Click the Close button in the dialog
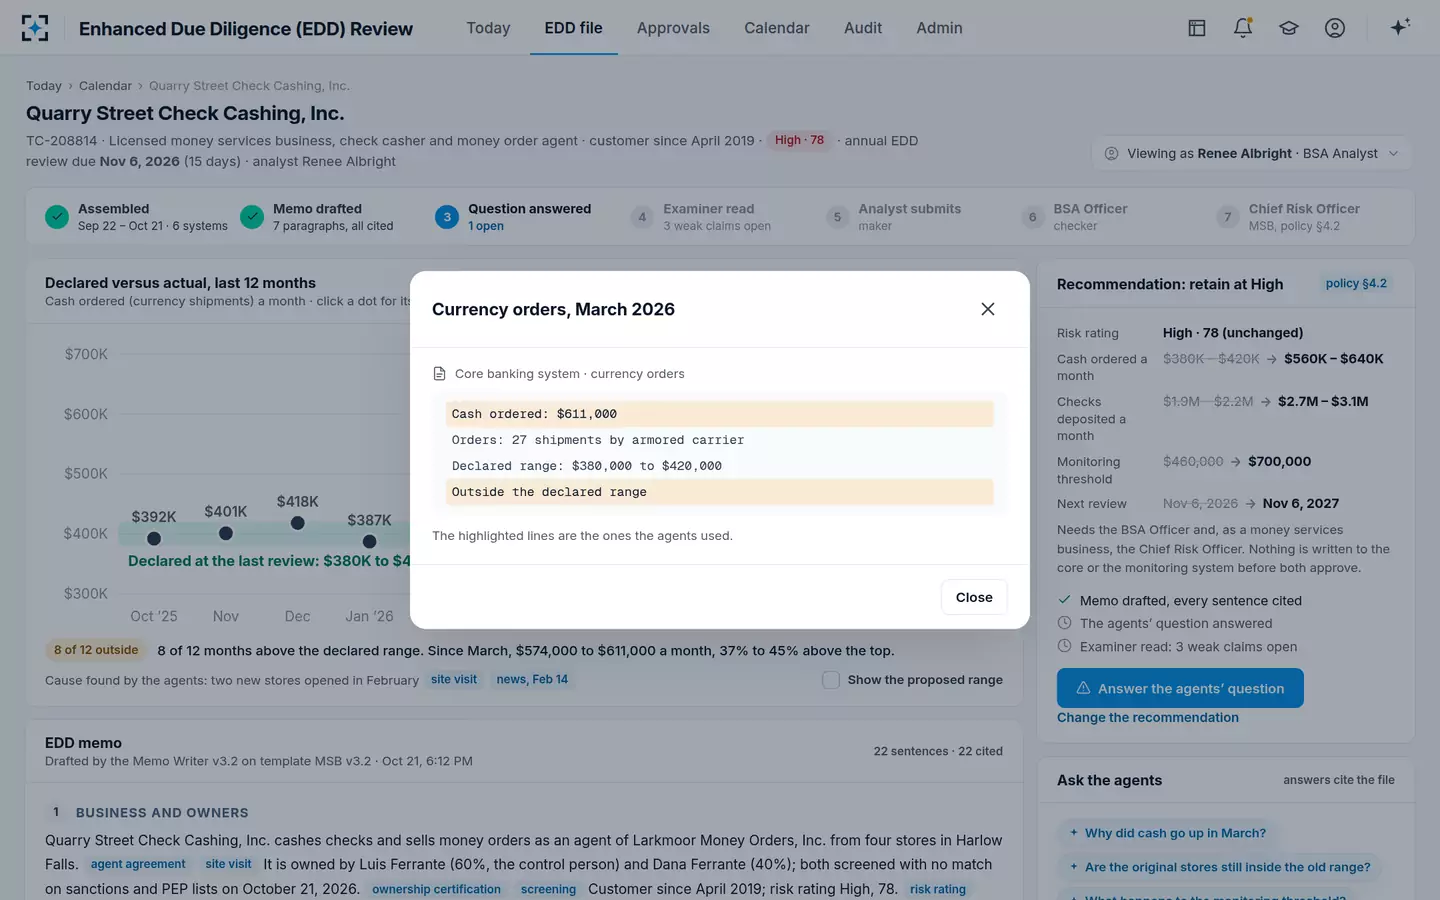This screenshot has width=1440, height=900. [x=974, y=597]
